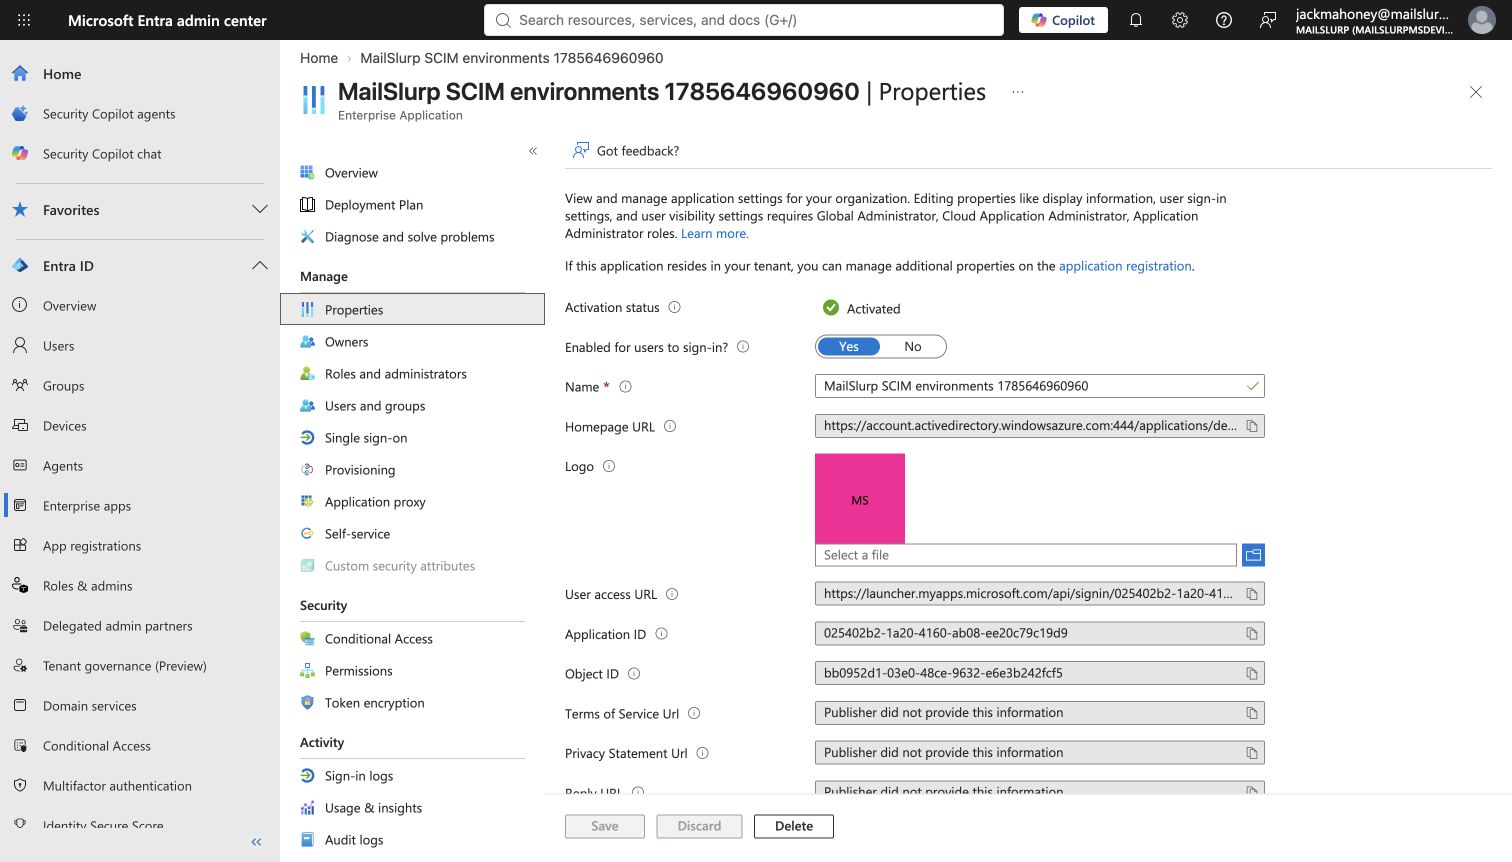Open the account avatar menu

pyautogui.click(x=1481, y=20)
